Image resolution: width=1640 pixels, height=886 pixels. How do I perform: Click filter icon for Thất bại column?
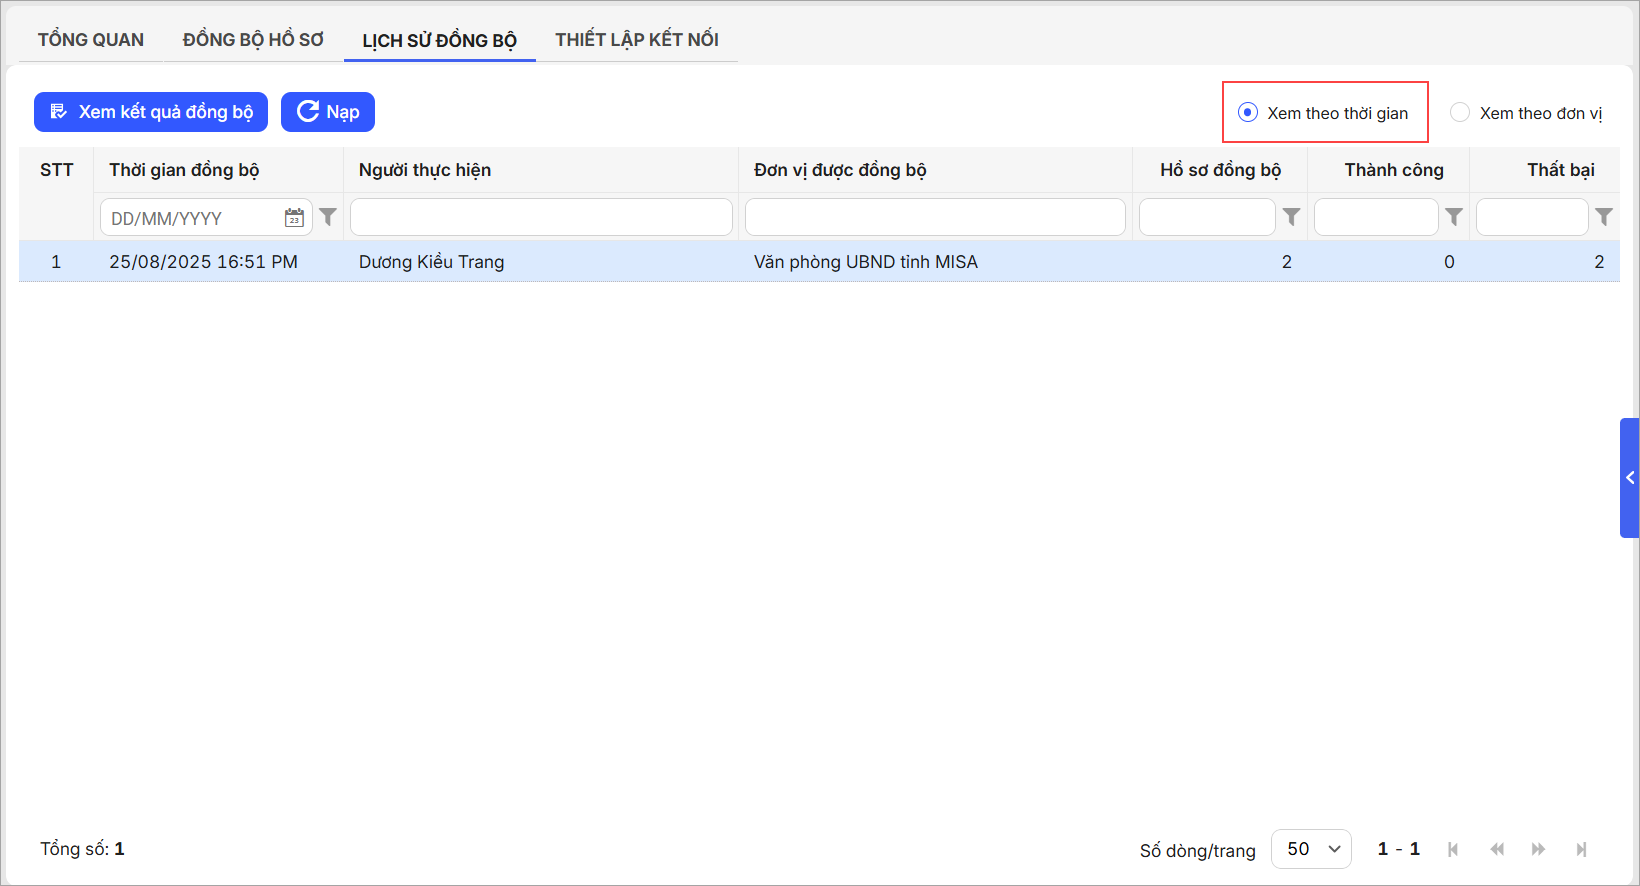(x=1604, y=217)
